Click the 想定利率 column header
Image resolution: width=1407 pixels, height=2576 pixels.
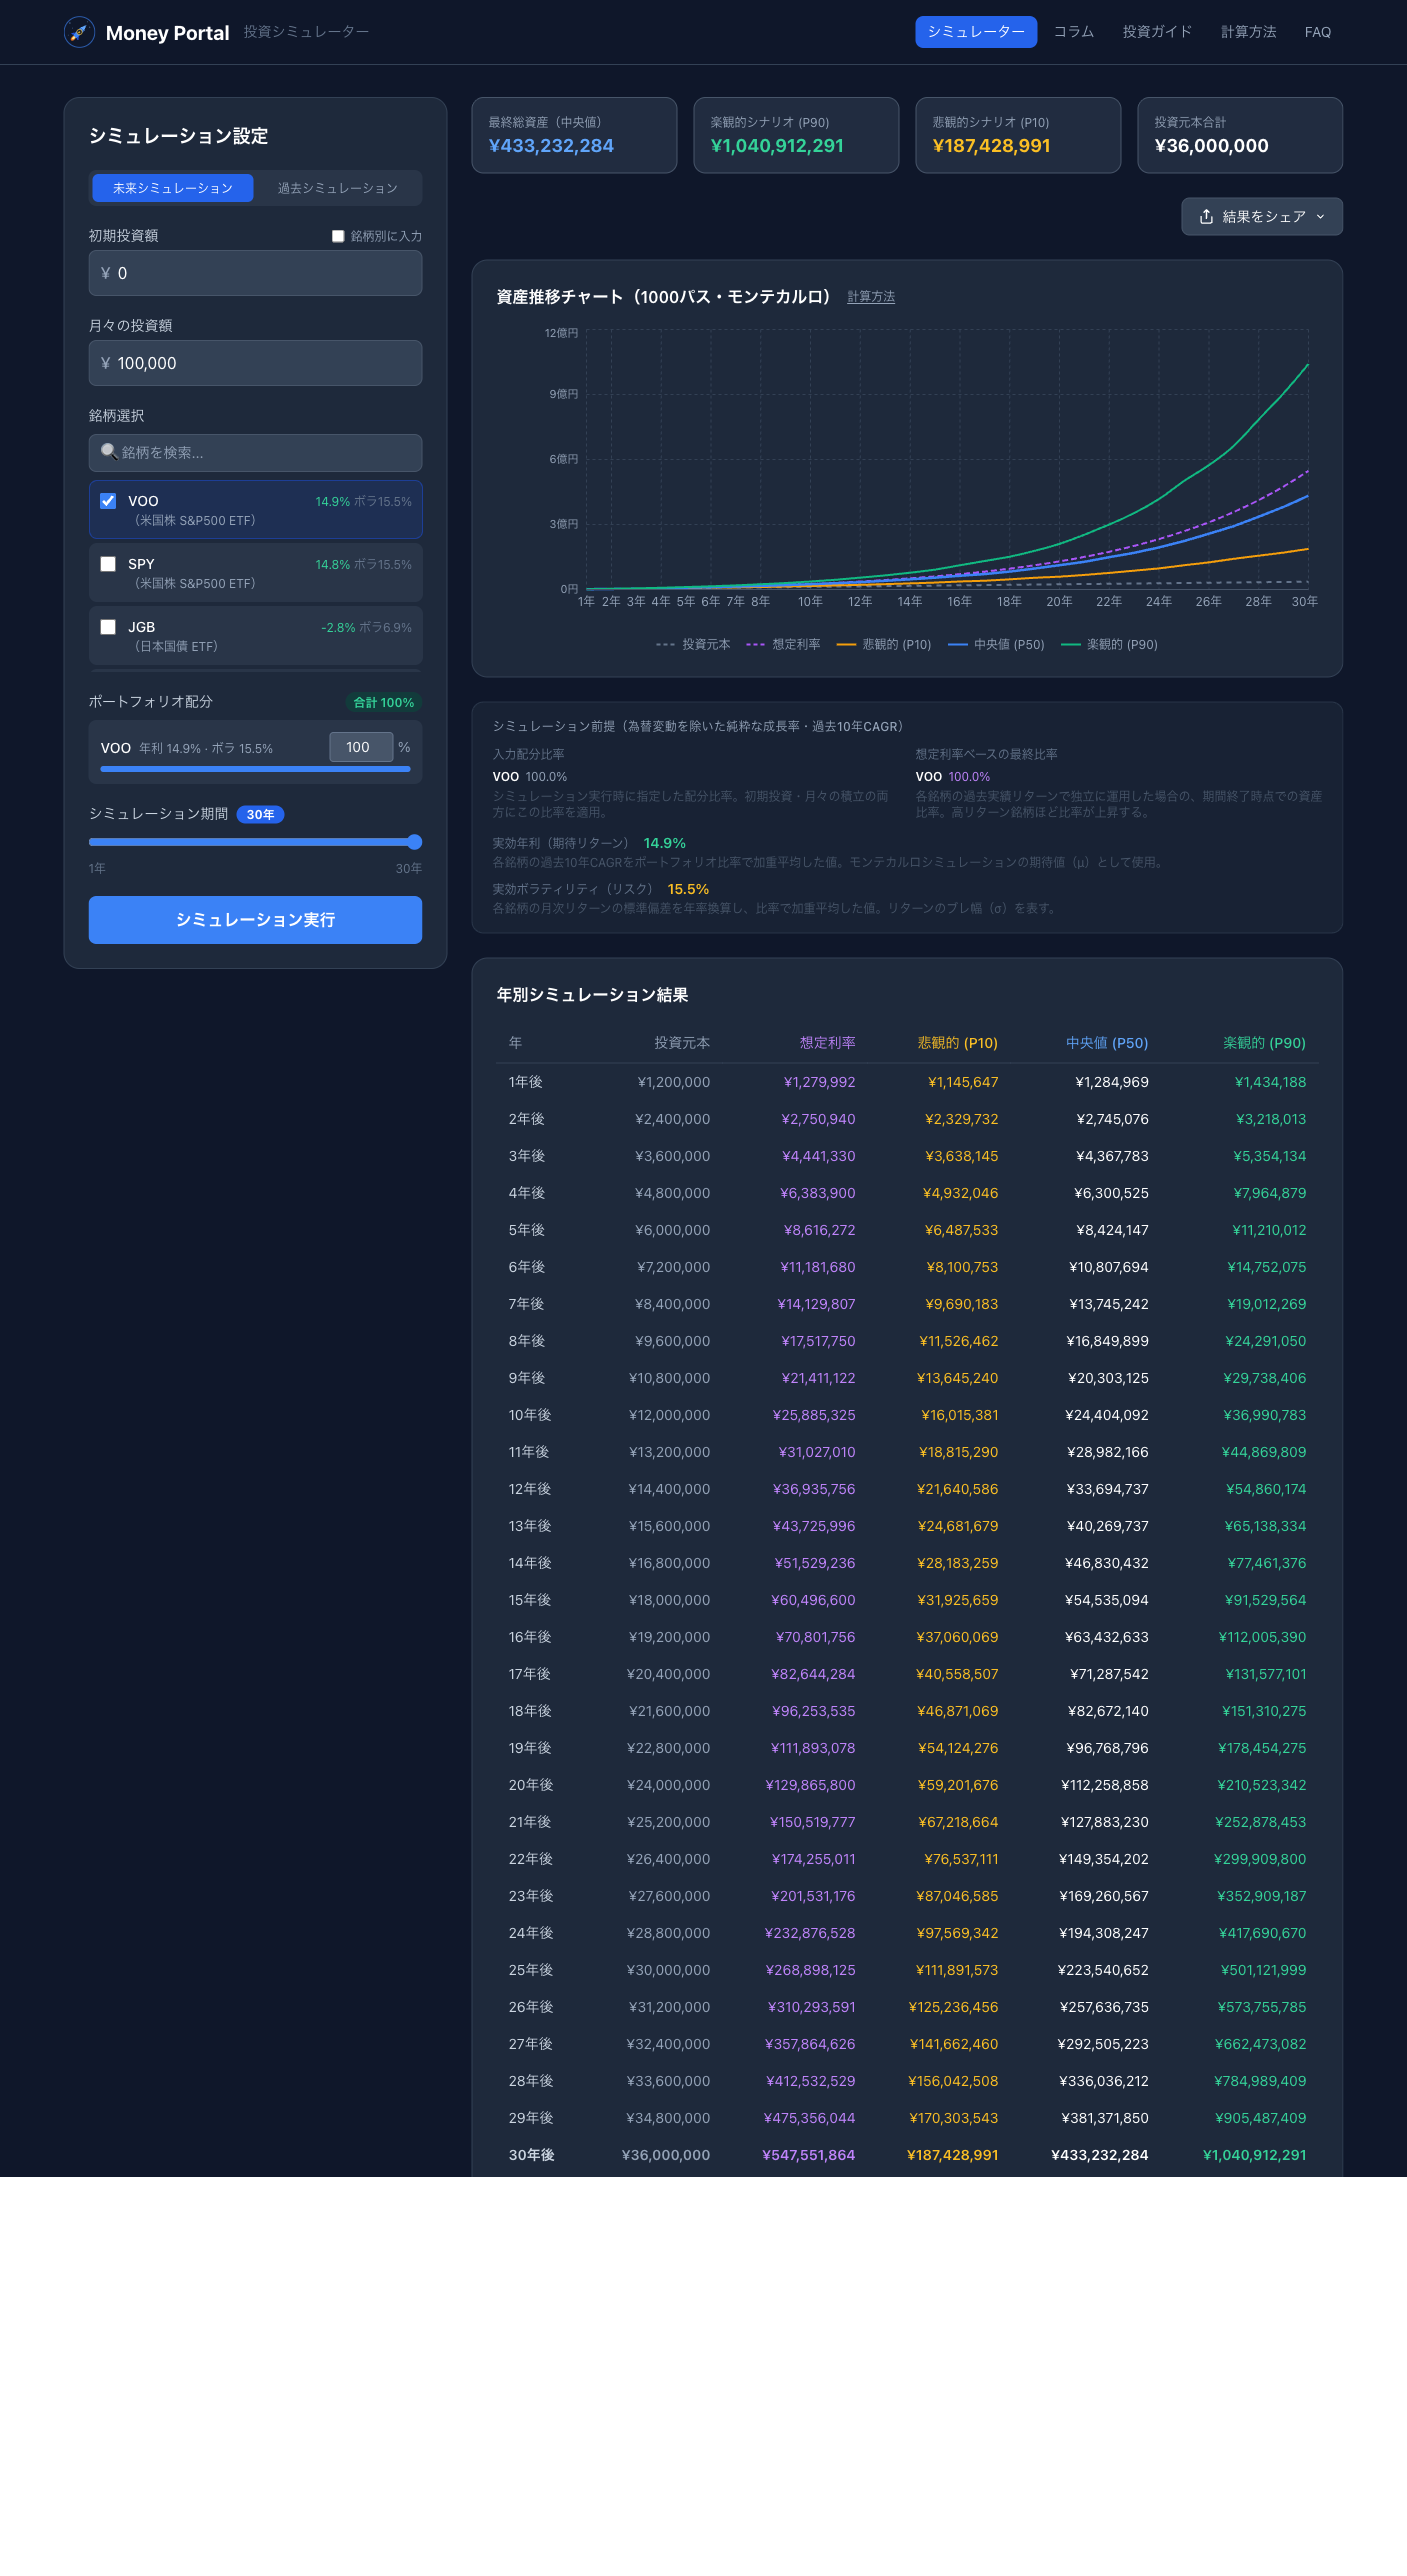(827, 1043)
